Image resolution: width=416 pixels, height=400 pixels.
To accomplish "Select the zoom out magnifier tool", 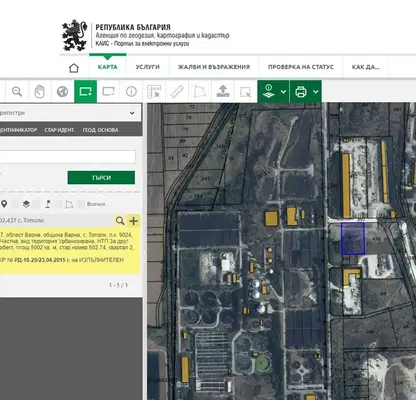I will [17, 91].
